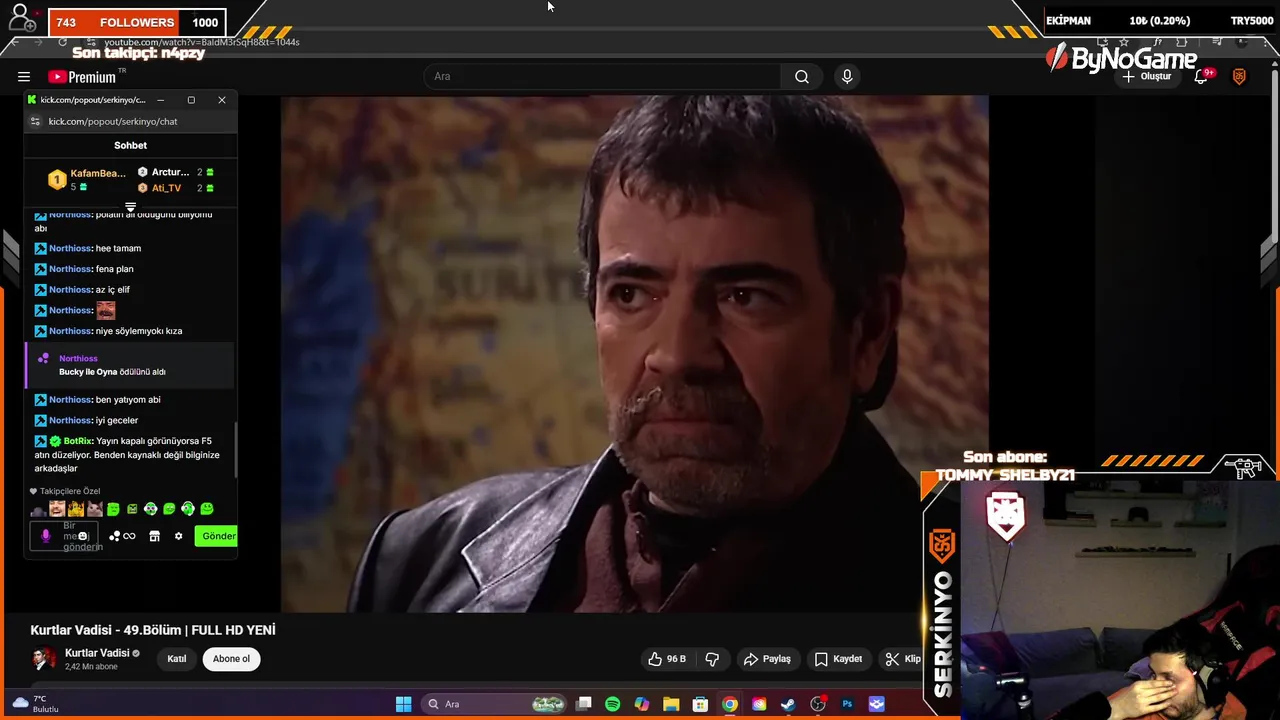
Task: Open the weather widget showing 7°C Bulutlu
Action: 34,704
